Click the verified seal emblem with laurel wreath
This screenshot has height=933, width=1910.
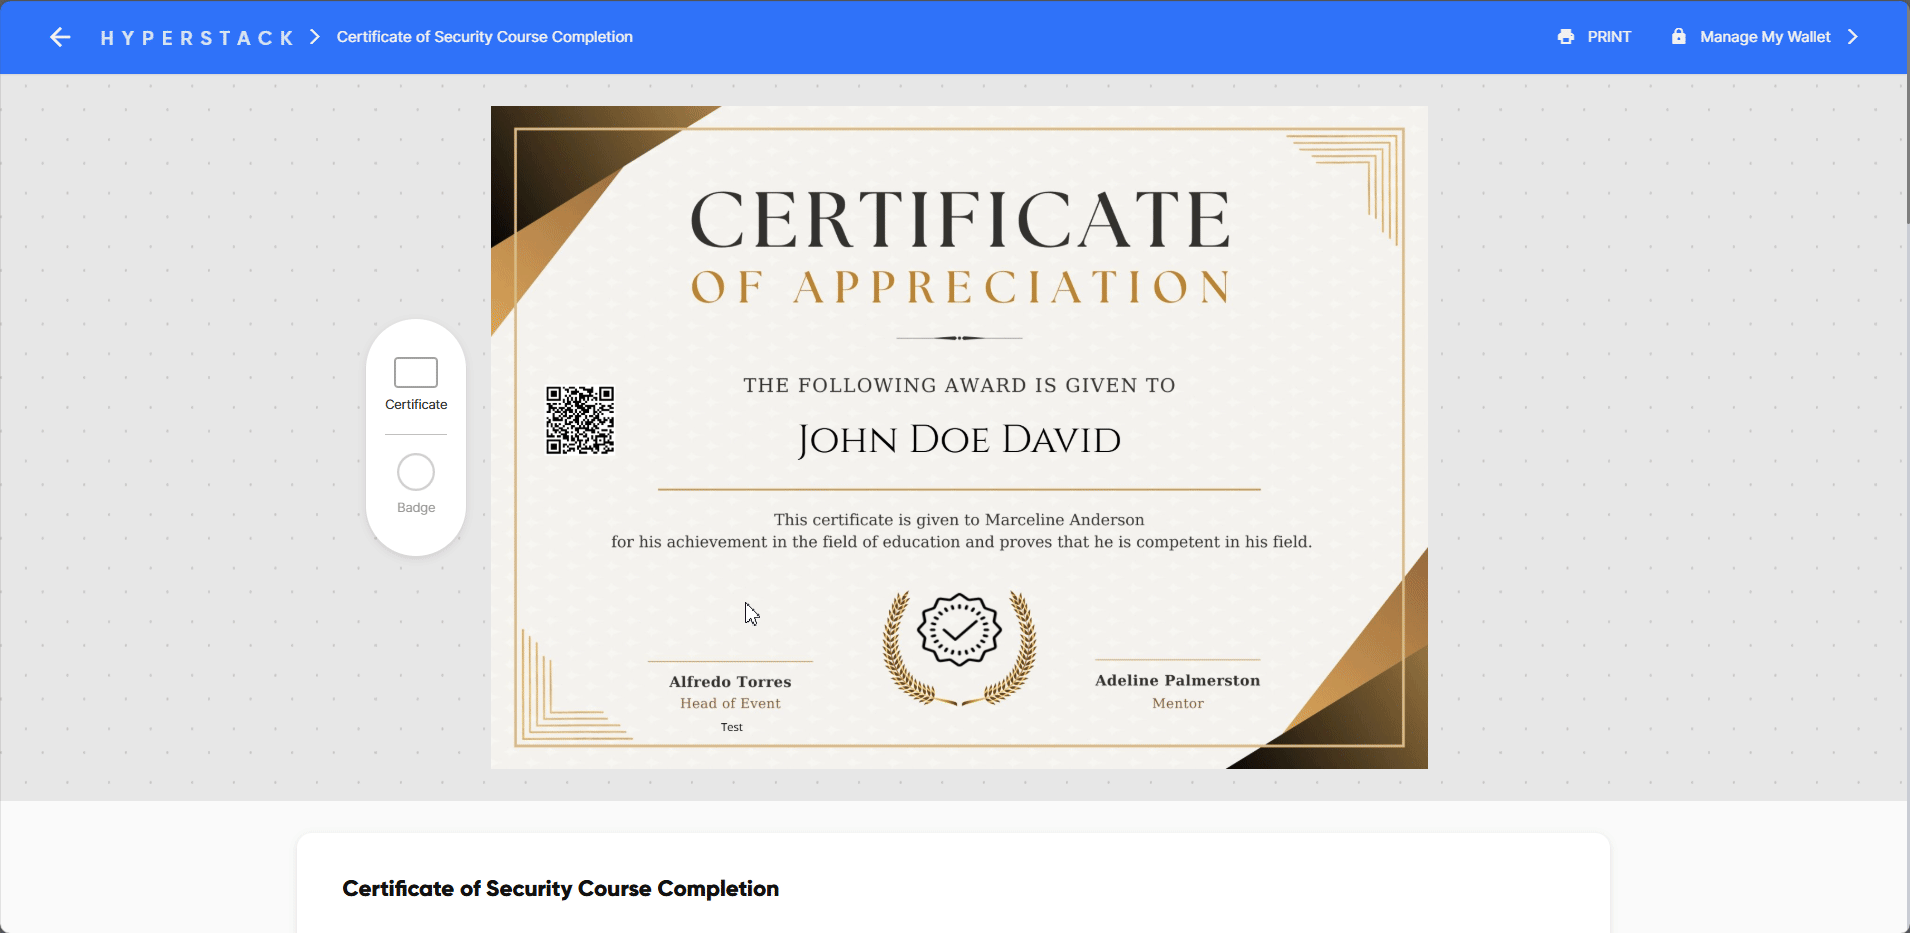[959, 647]
